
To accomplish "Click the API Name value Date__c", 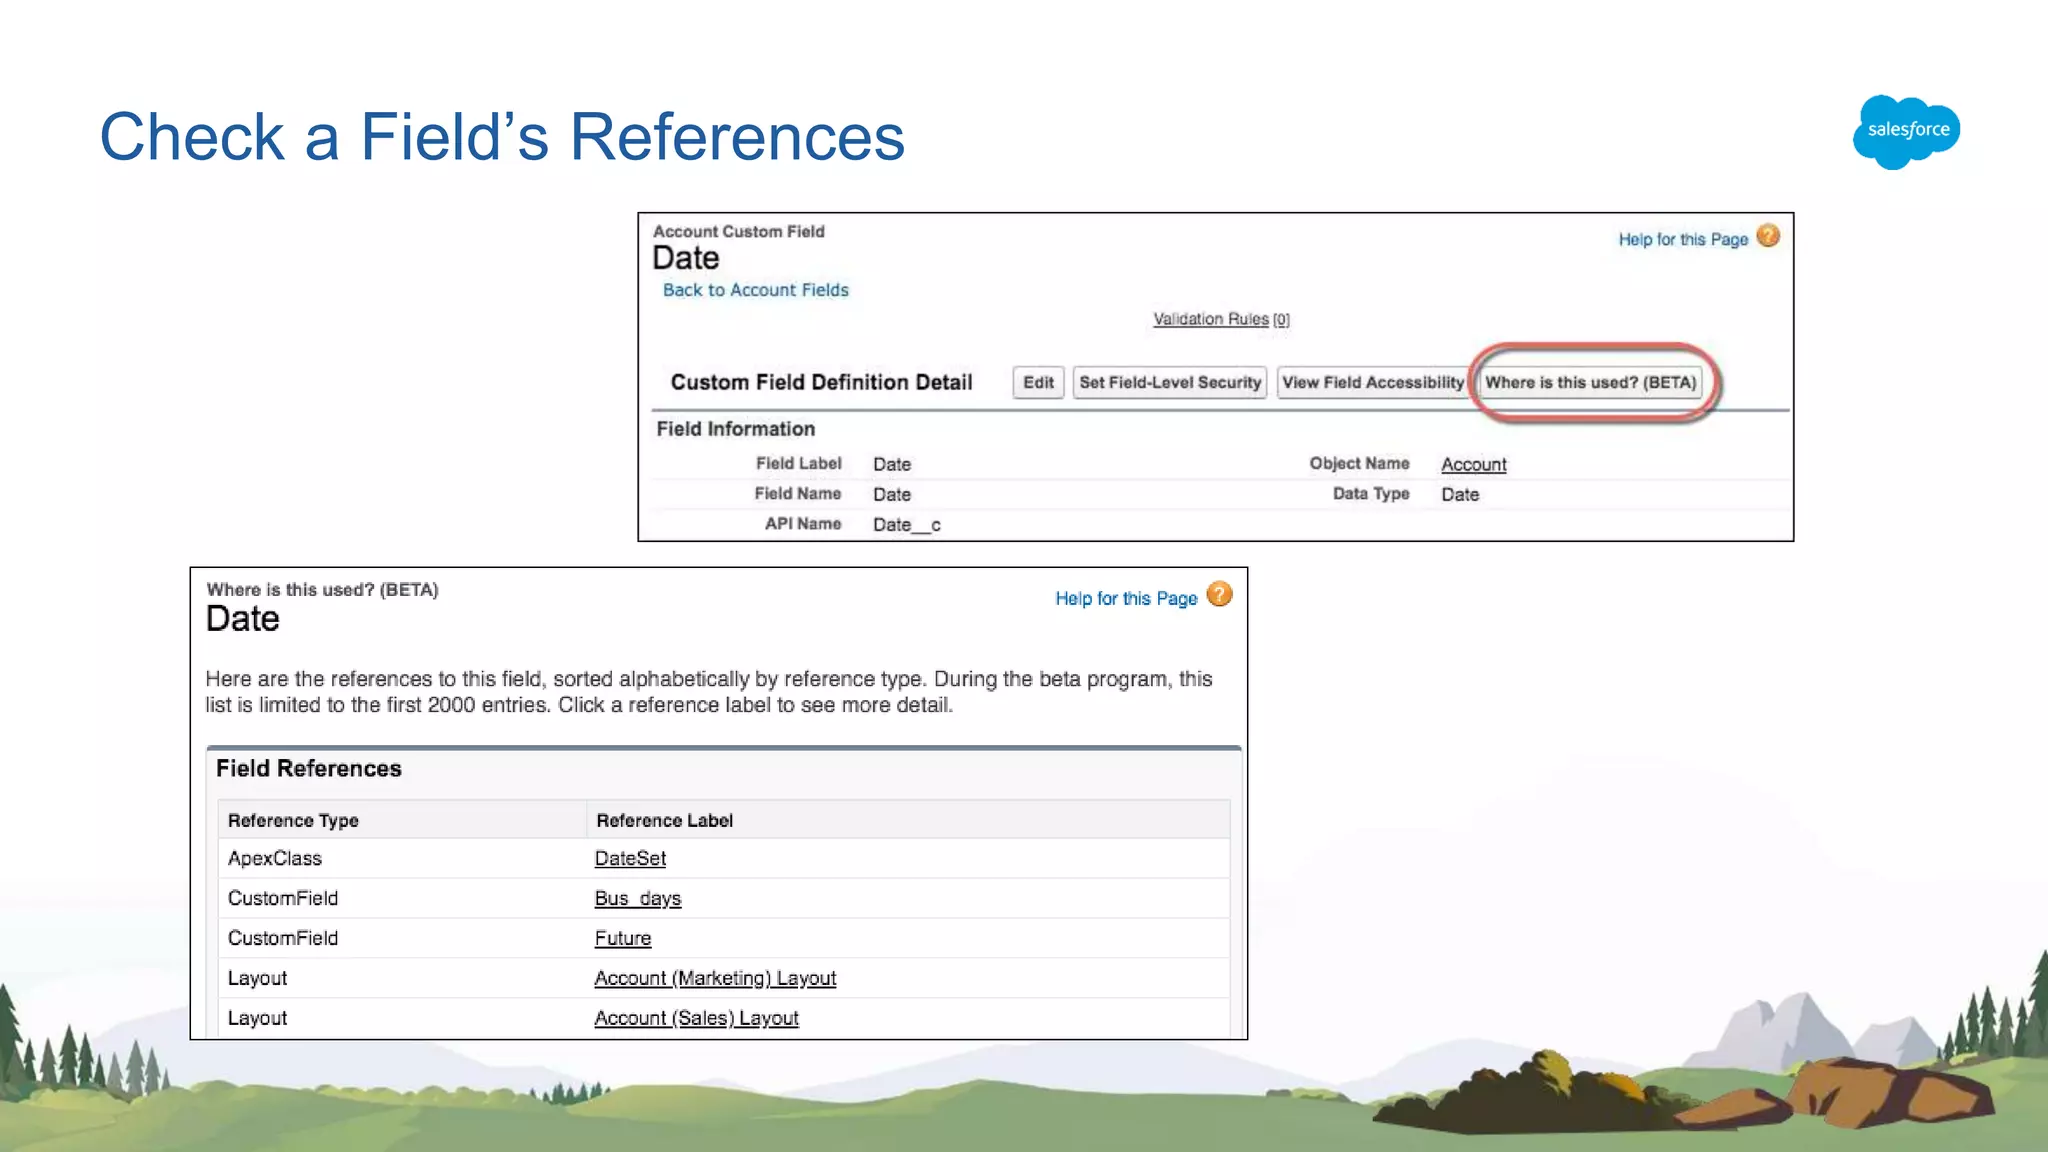I will pyautogui.click(x=906, y=524).
